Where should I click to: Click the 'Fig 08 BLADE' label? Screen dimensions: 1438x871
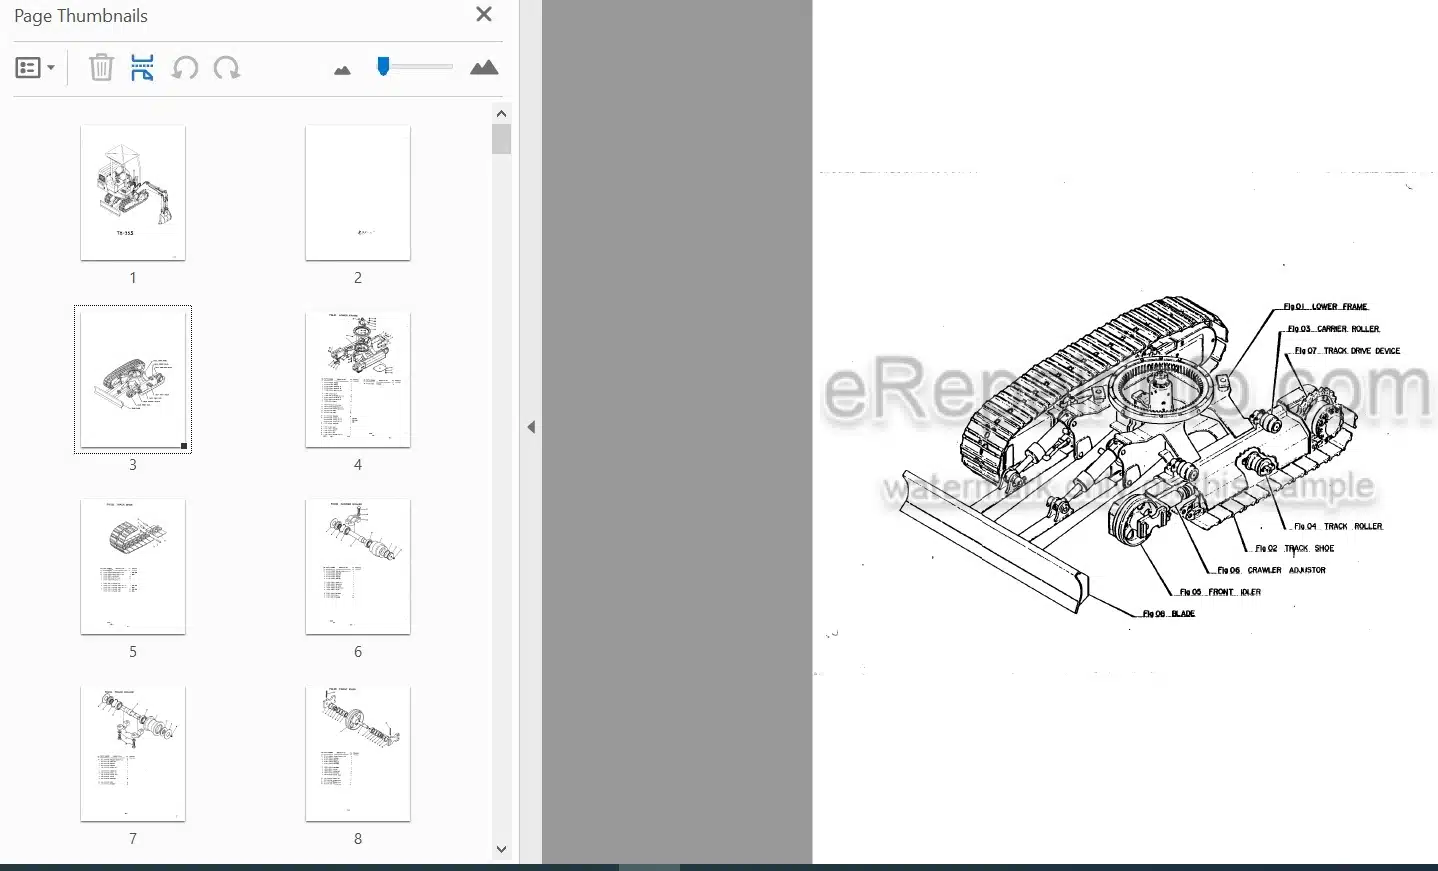pos(1169,614)
